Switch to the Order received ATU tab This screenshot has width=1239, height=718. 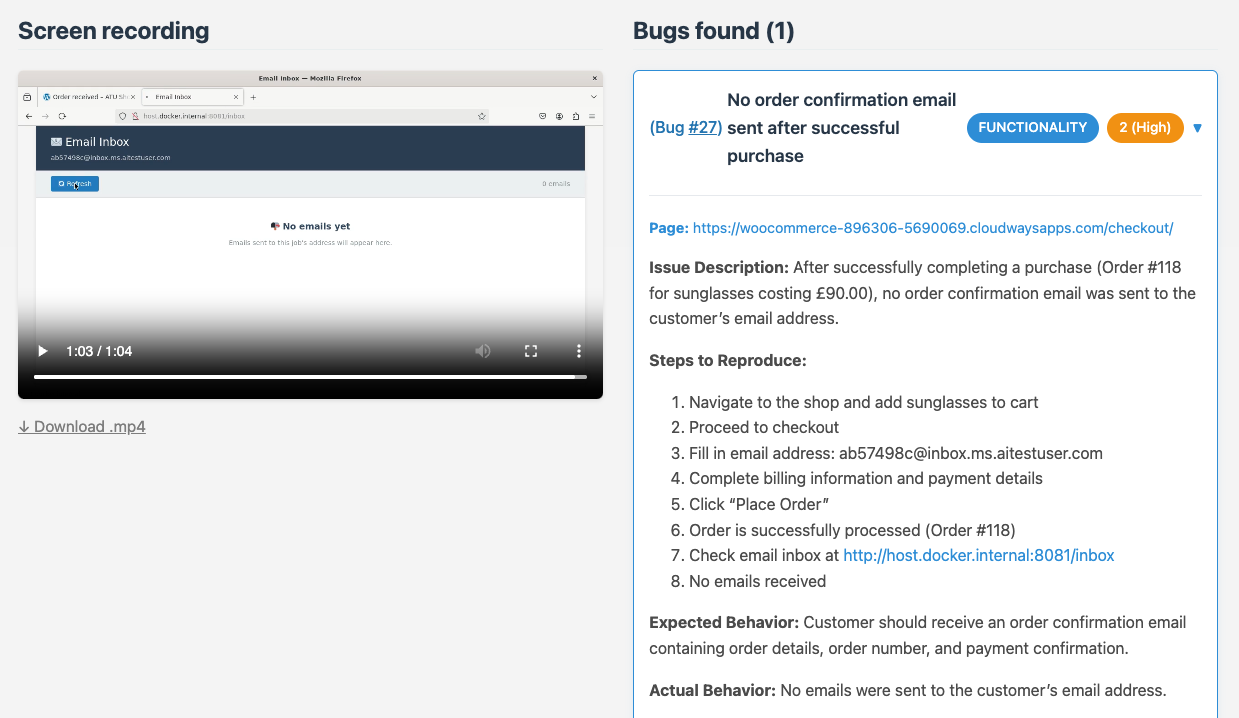point(86,97)
